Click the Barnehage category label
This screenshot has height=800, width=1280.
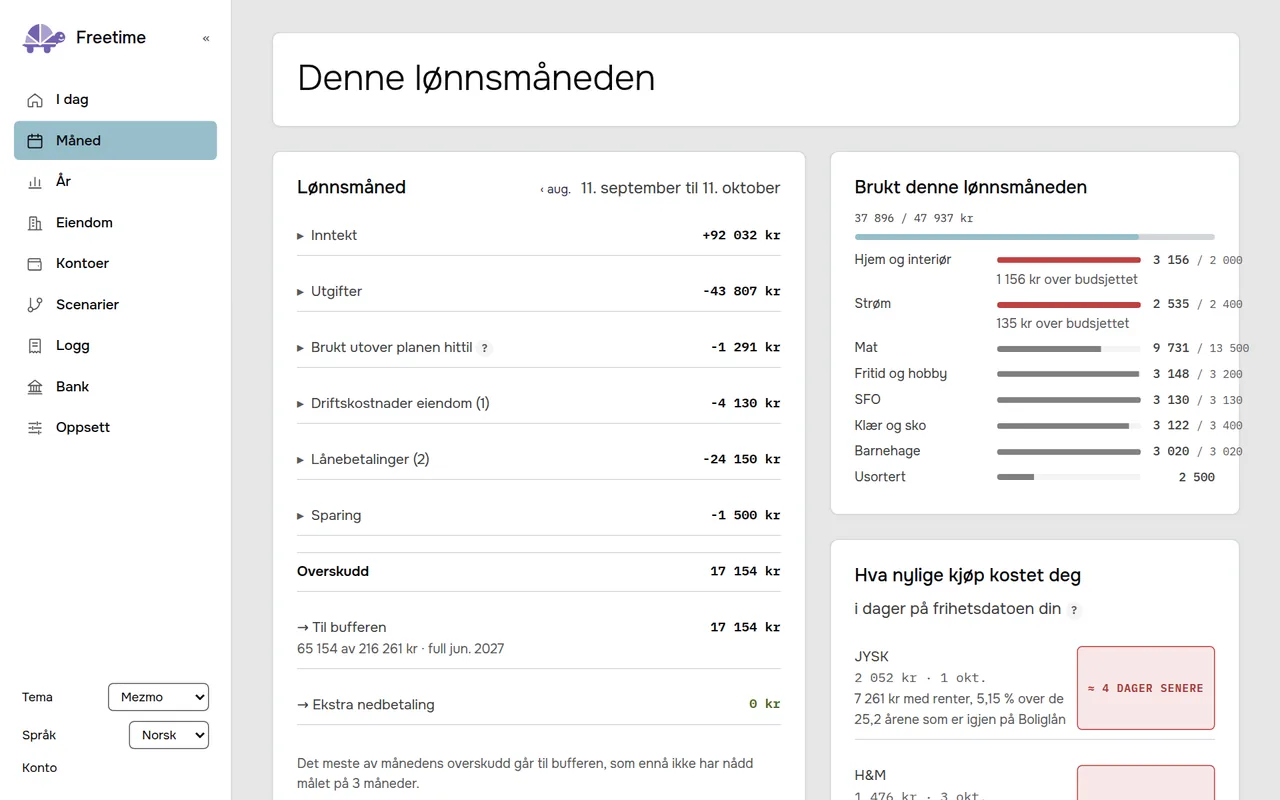point(888,451)
